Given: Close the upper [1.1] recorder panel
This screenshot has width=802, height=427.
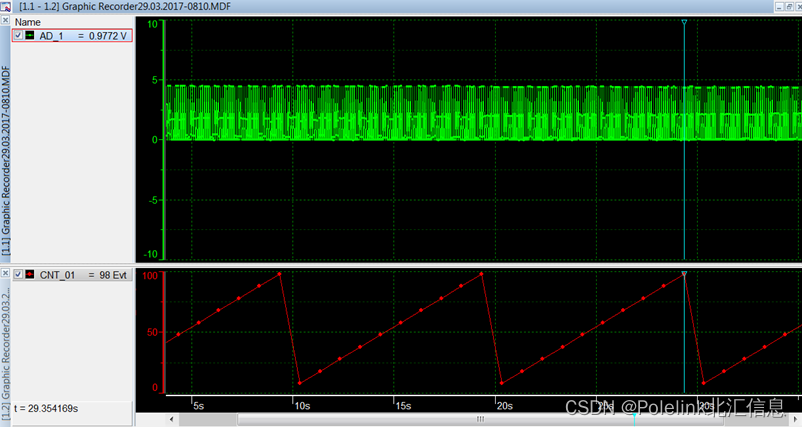Looking at the screenshot, I should [5, 20].
